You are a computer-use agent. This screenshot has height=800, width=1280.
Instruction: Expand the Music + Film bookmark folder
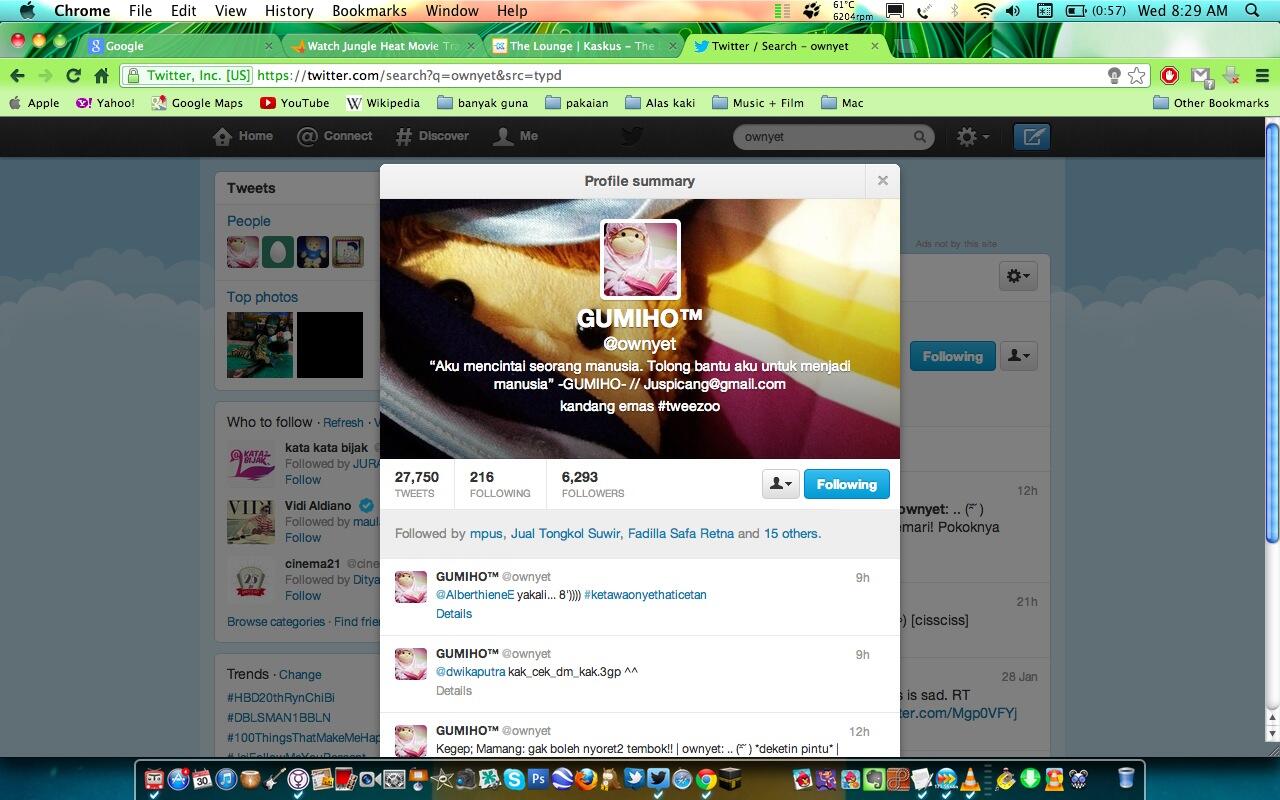coord(758,103)
